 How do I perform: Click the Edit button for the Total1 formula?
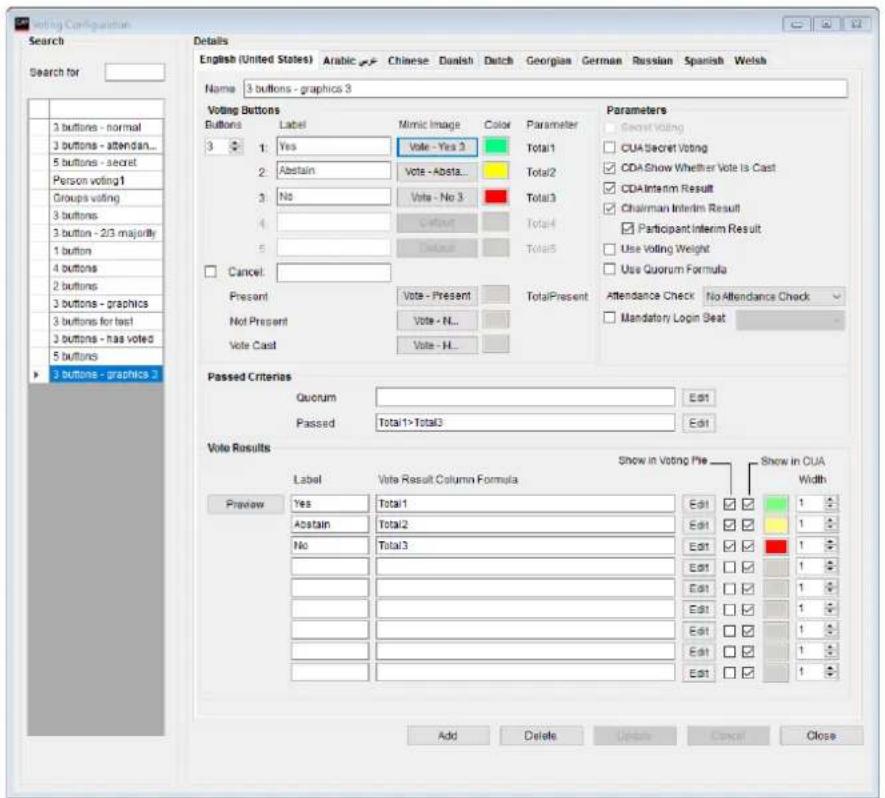[699, 504]
